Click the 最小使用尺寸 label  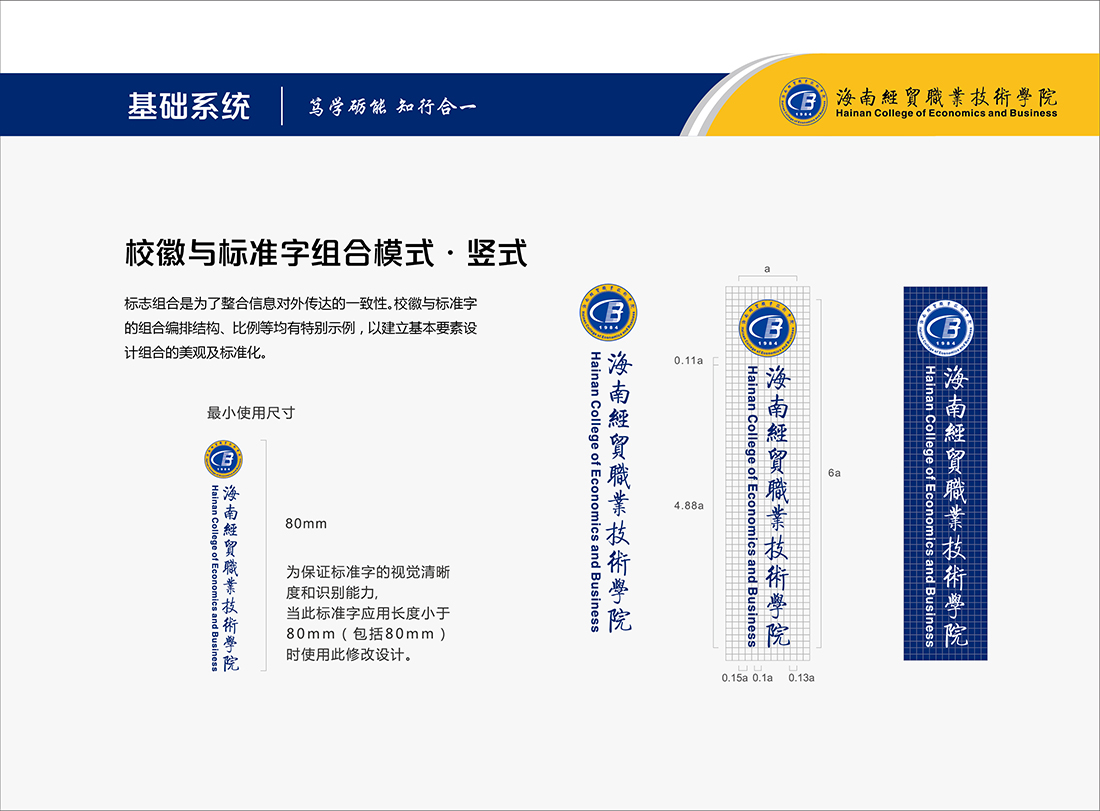point(251,413)
